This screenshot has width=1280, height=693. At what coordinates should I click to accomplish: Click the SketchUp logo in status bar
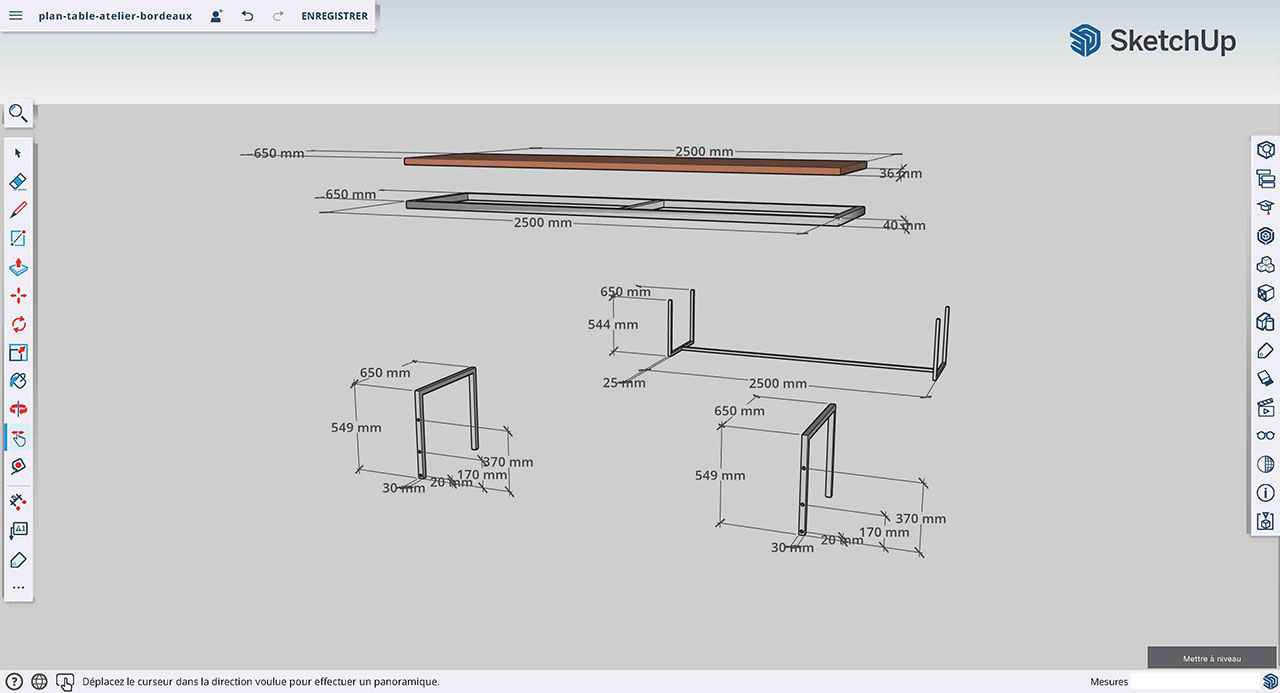pyautogui.click(x=1269, y=681)
